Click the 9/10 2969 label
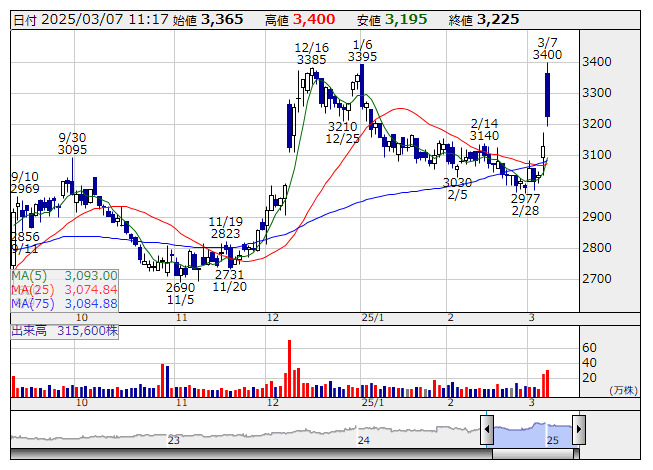Viewport: 653px width, 470px height. (x=25, y=182)
